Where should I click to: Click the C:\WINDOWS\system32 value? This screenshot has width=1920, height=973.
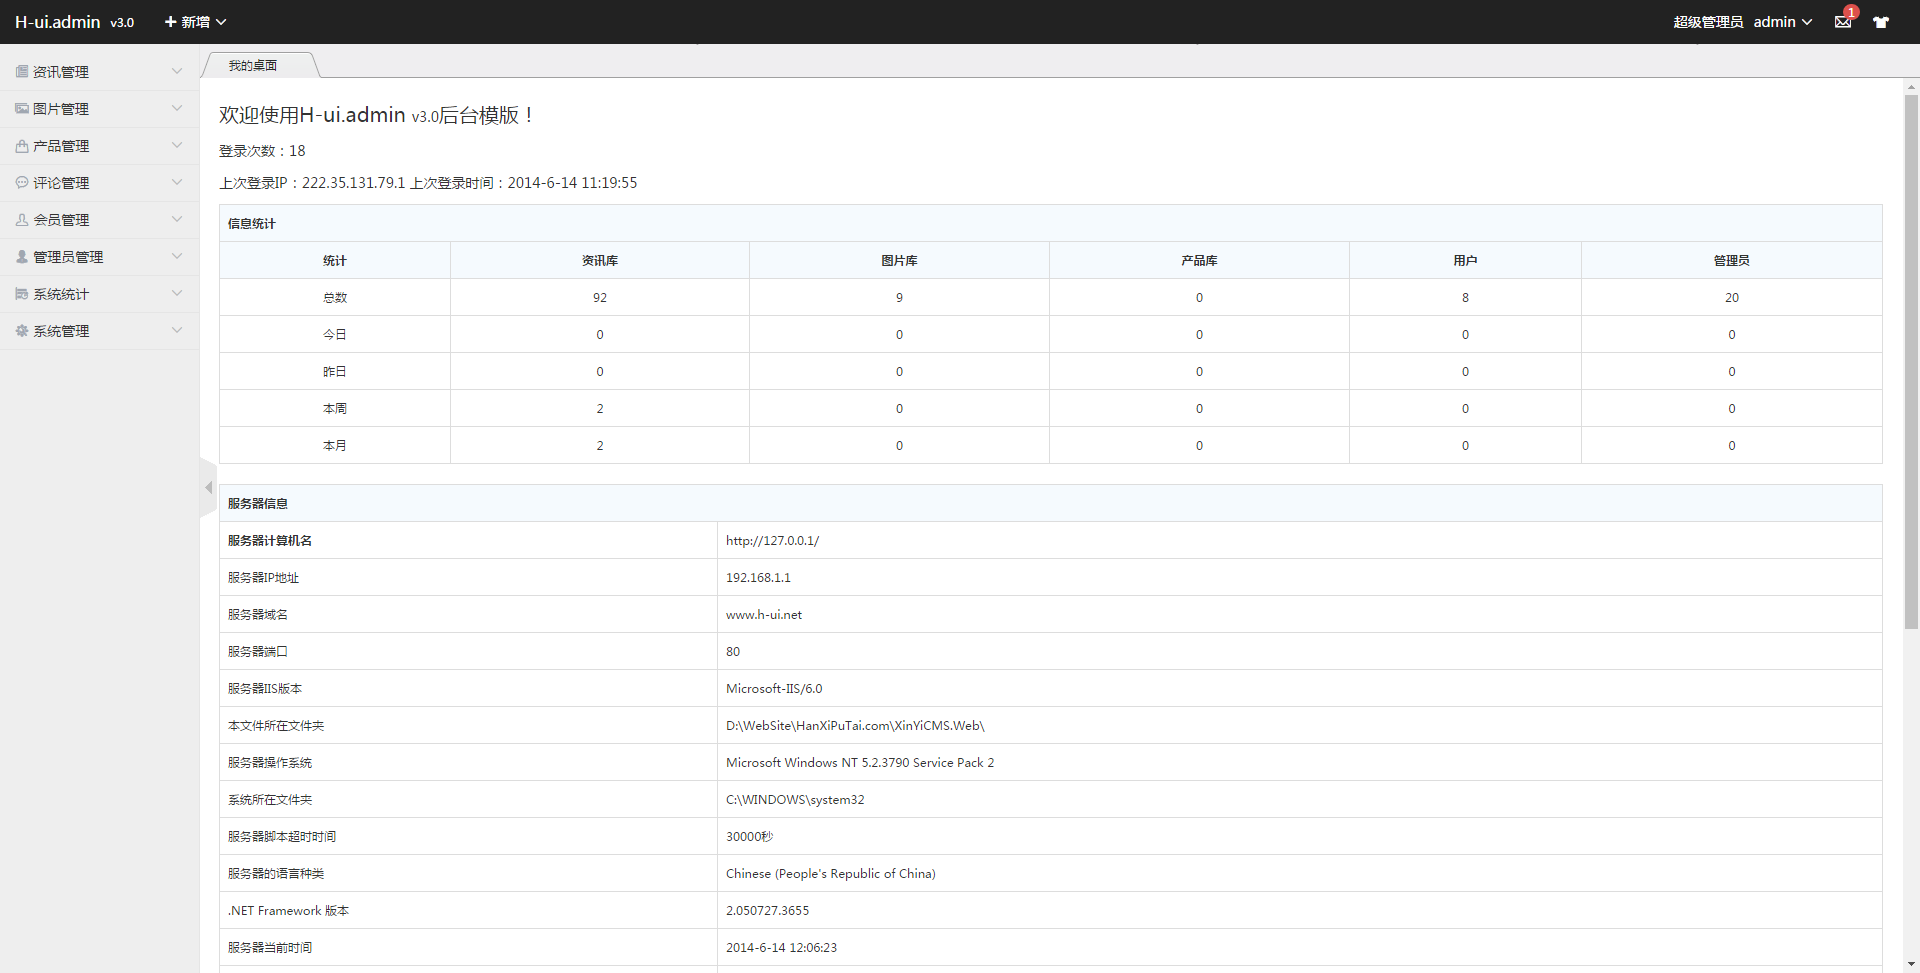[795, 800]
